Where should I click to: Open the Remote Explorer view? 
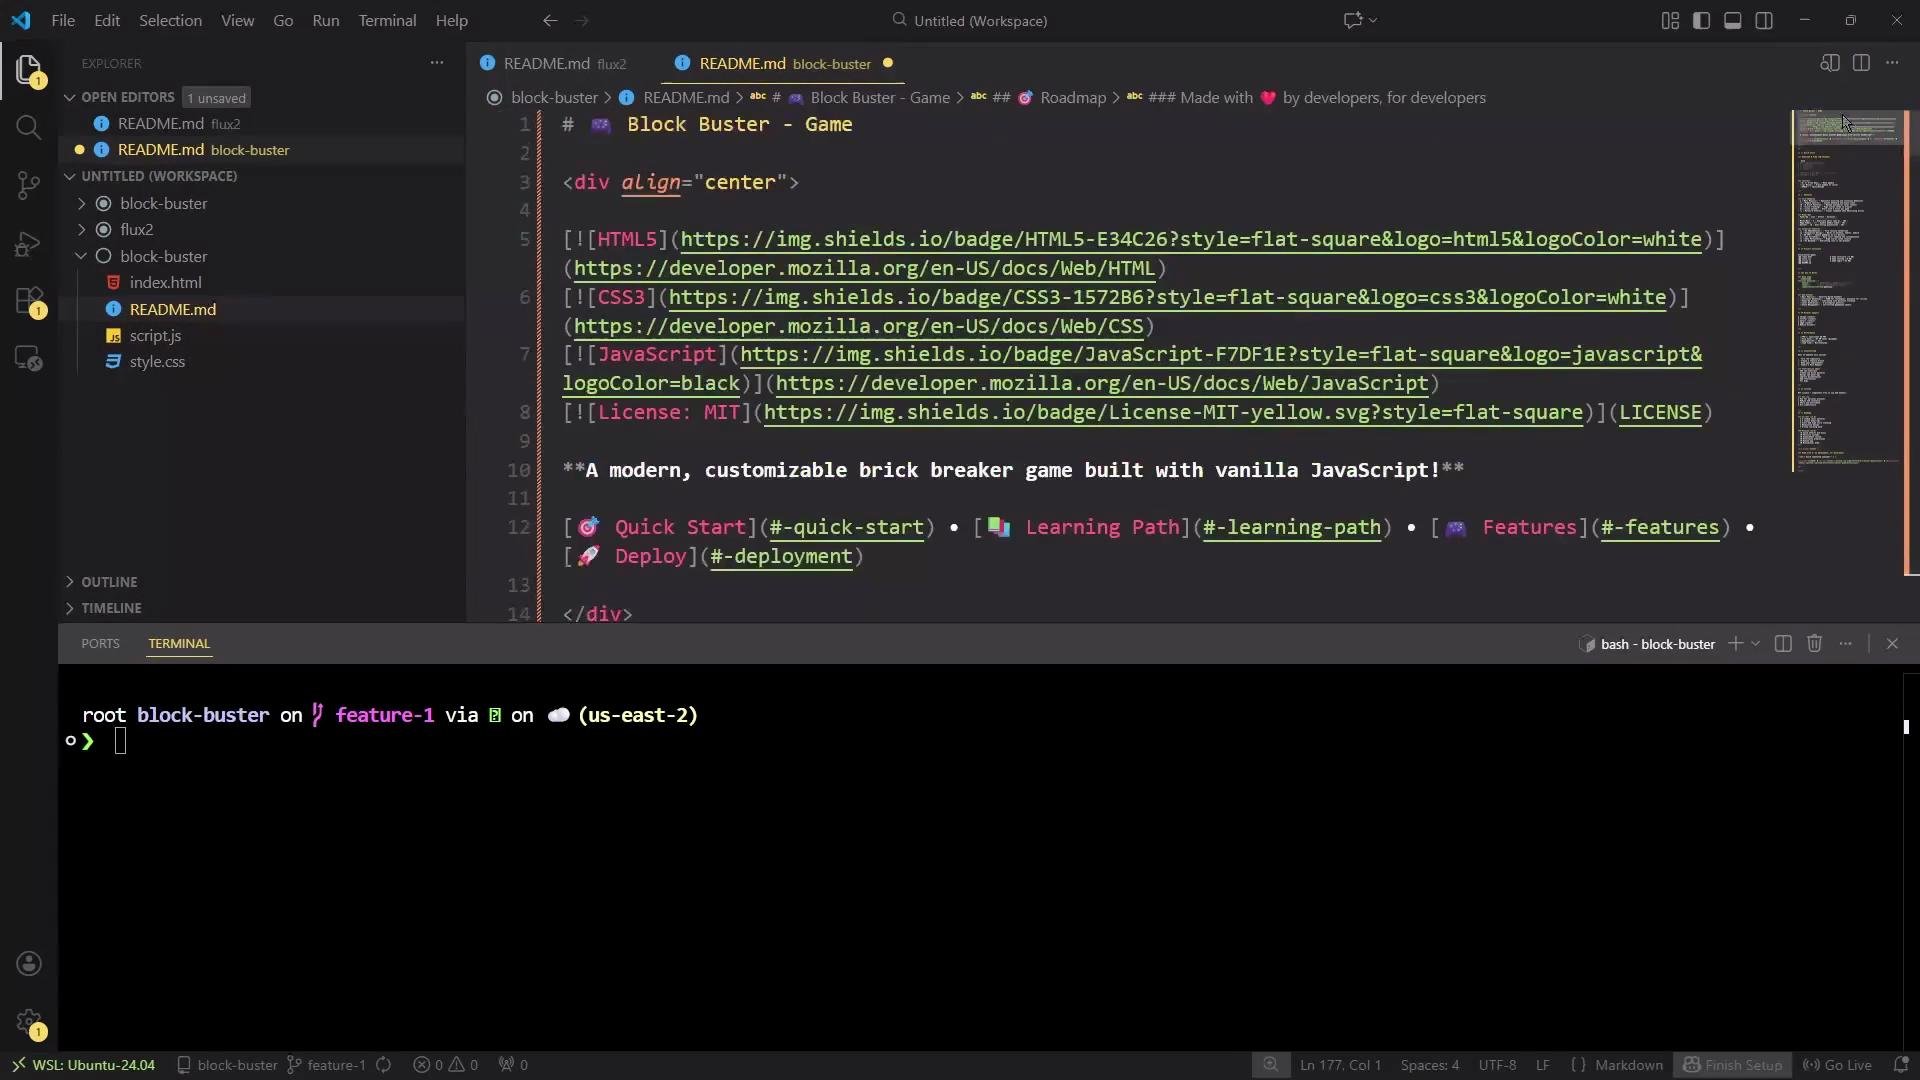tap(29, 358)
